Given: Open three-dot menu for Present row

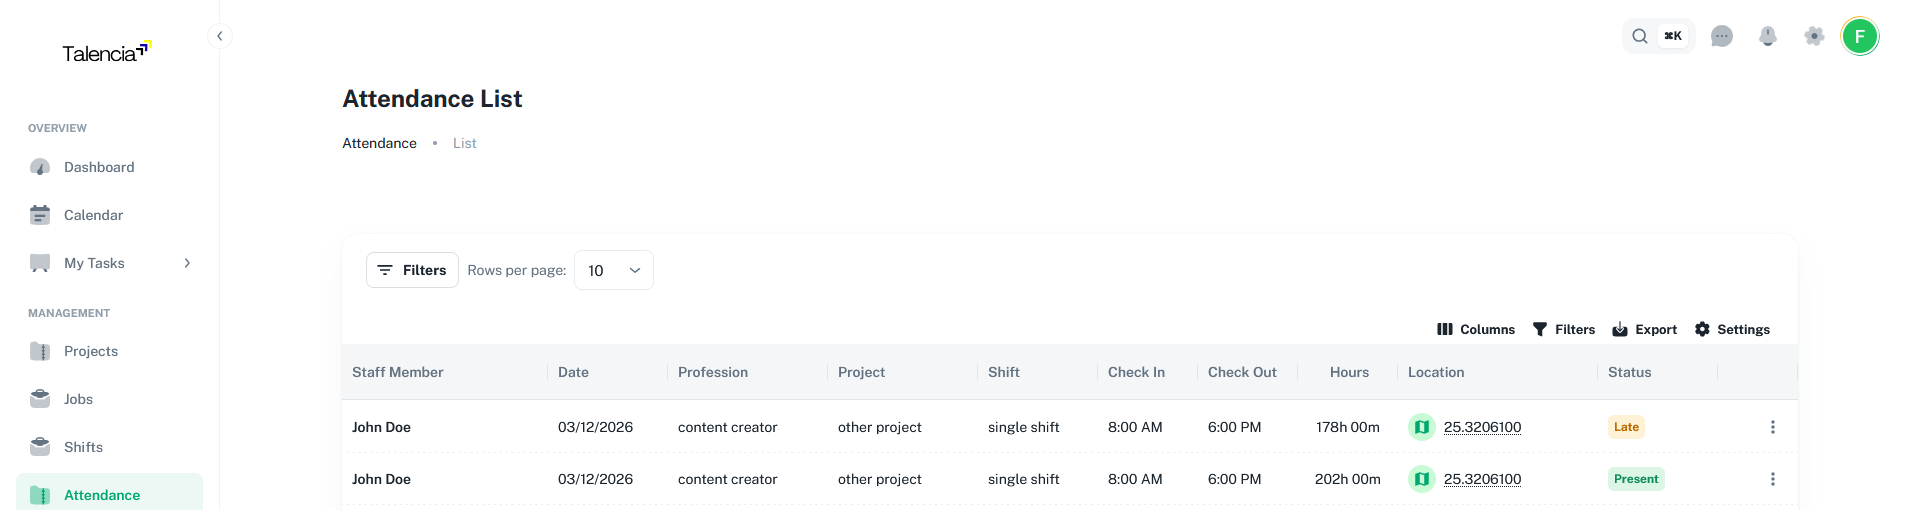Looking at the screenshot, I should pos(1773,479).
